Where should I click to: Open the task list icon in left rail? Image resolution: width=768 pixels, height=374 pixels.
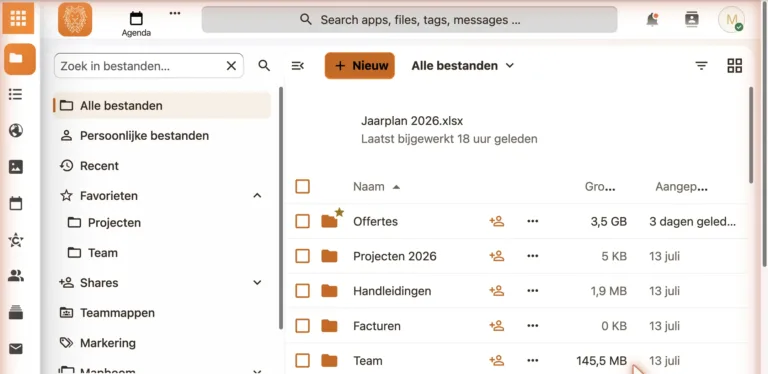(x=16, y=94)
